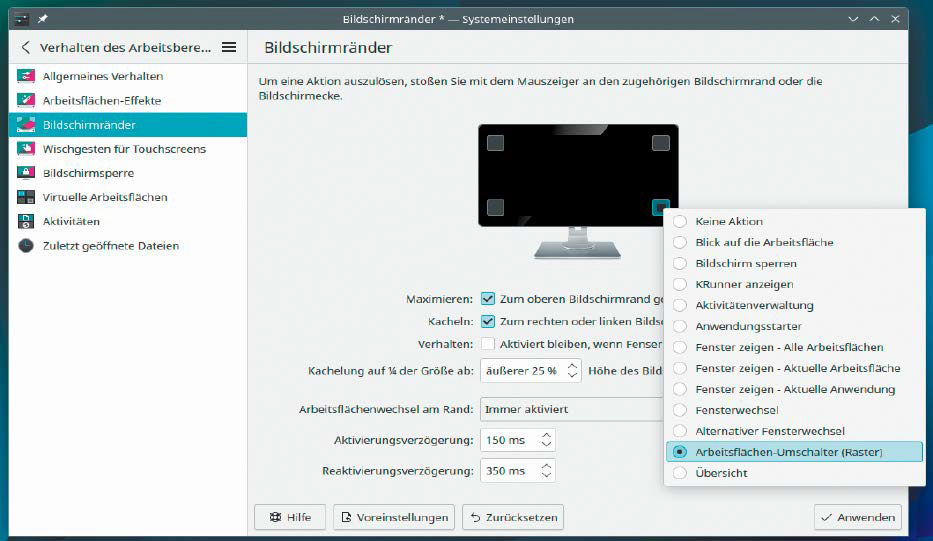Screen dimensions: 933x541
Task: Open Wischgesten für Touchscreens label
Action: tap(124, 149)
